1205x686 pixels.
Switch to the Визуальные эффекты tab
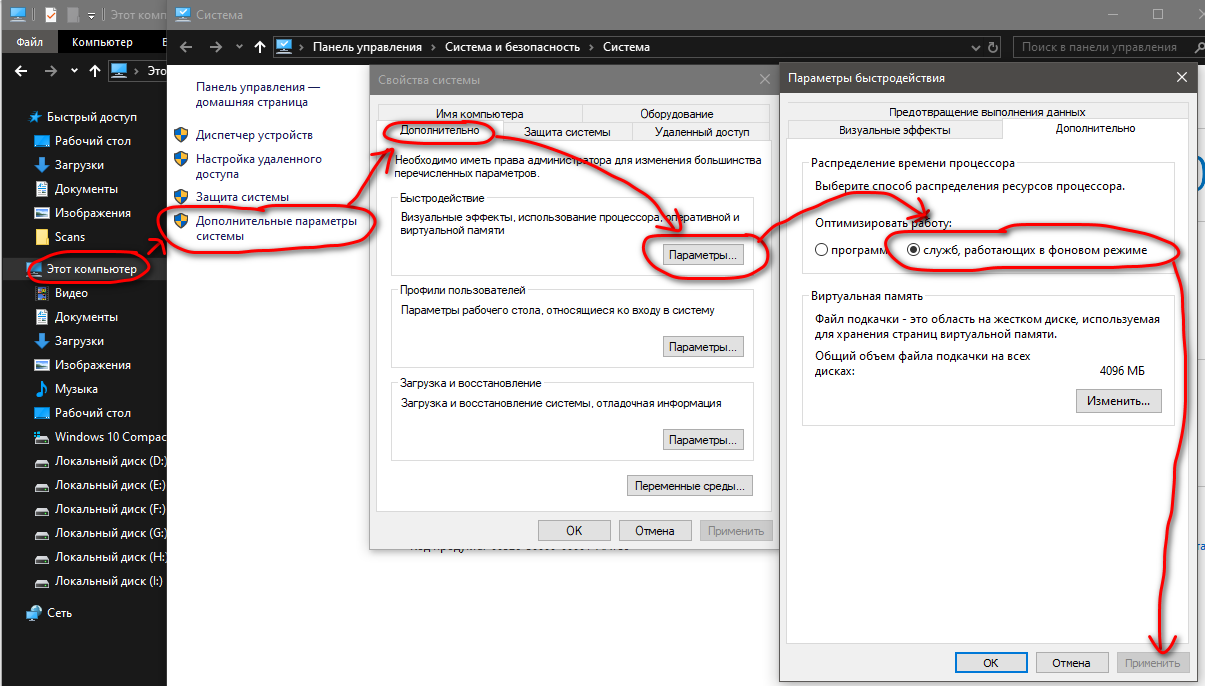(x=894, y=129)
